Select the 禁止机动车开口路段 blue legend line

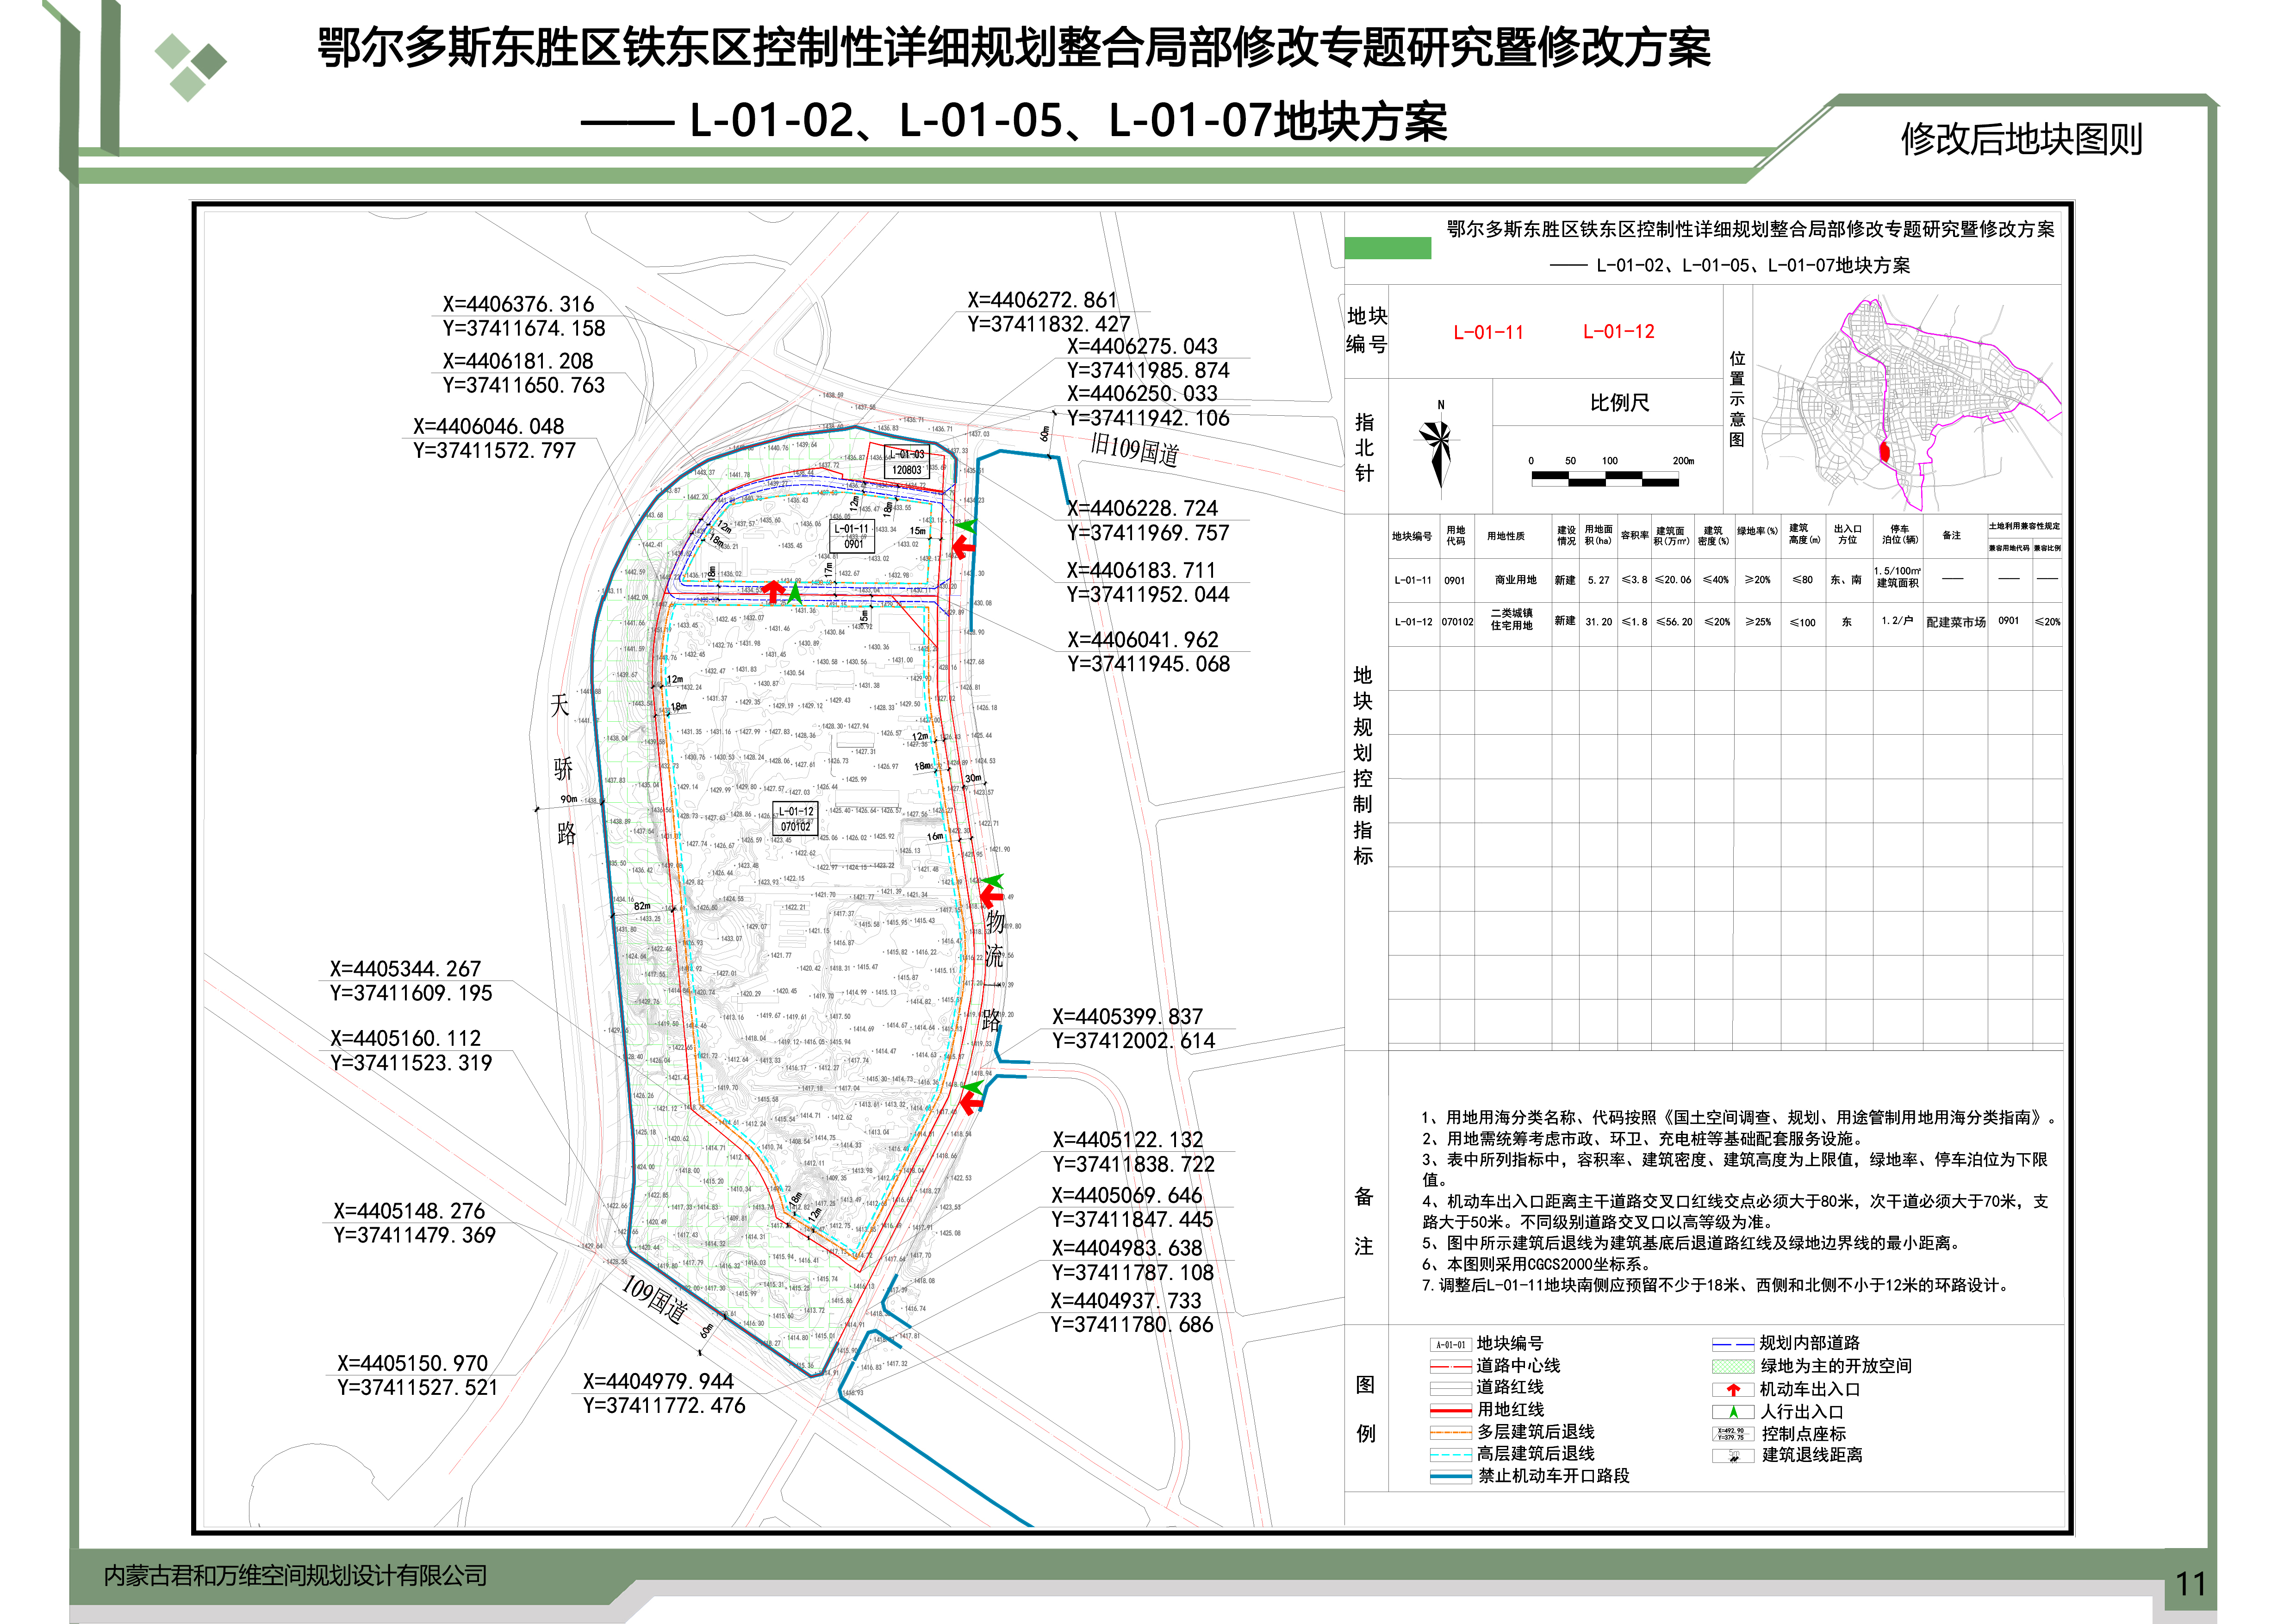click(1450, 1476)
